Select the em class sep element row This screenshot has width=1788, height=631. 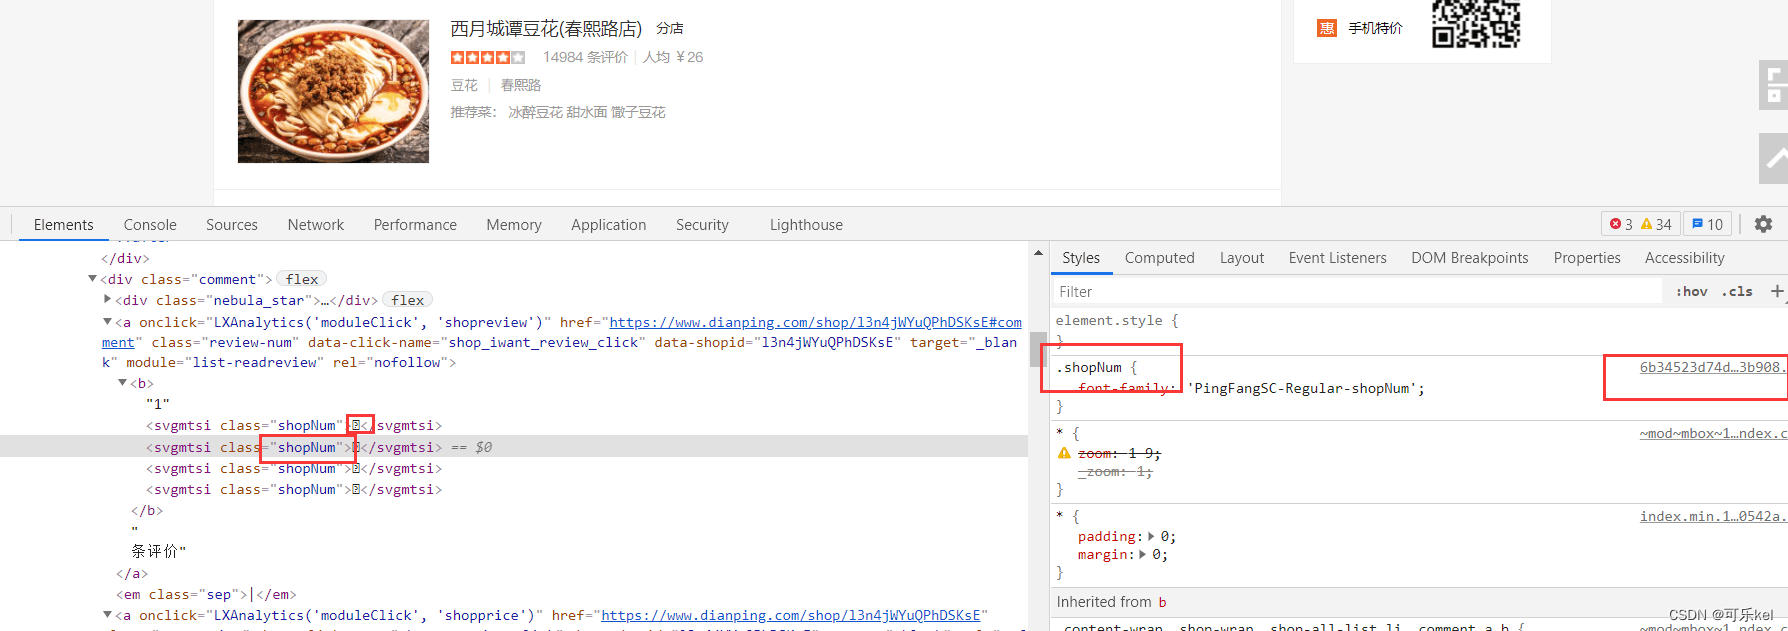[x=206, y=594]
